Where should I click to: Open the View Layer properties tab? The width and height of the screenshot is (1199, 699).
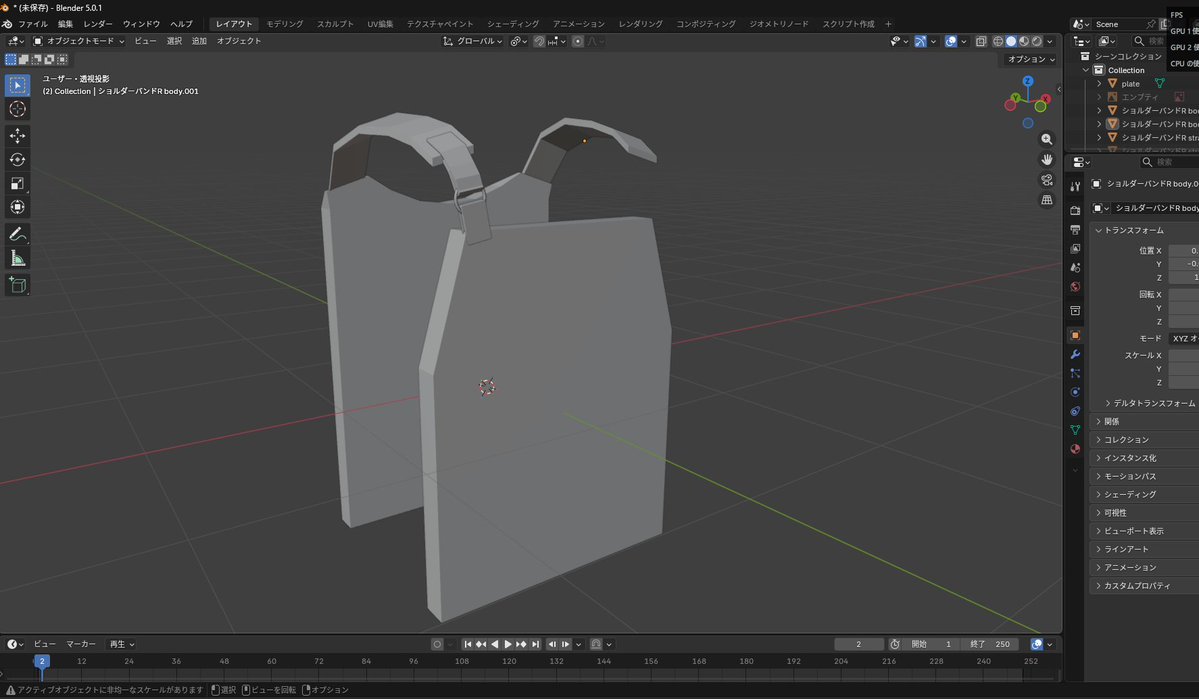[1075, 249]
